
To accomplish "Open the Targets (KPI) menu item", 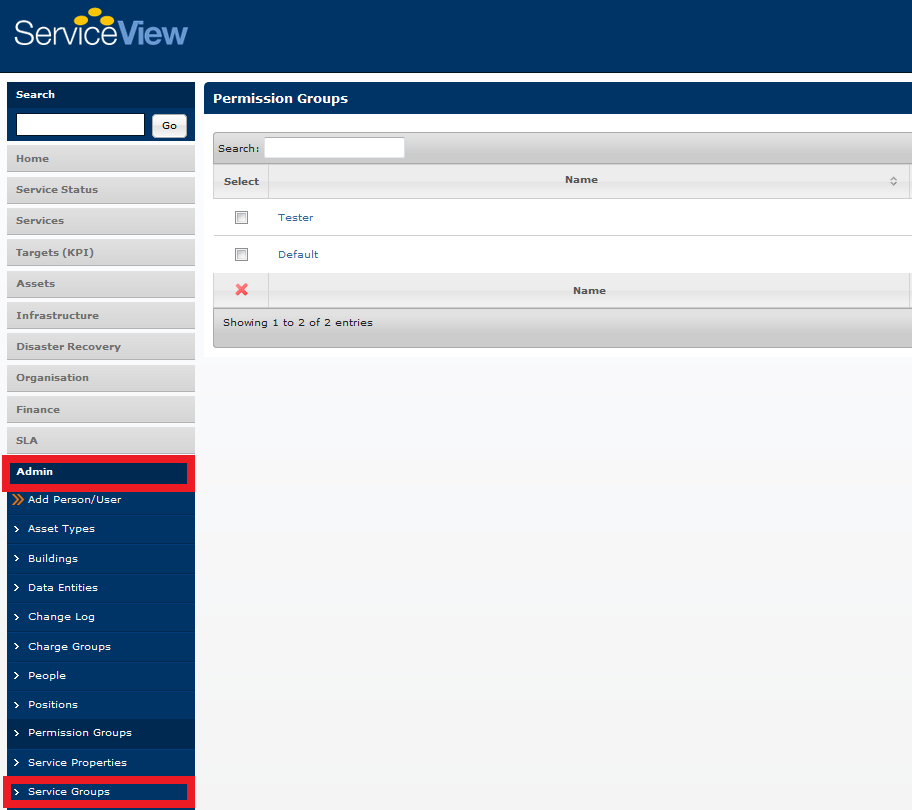I will click(101, 252).
